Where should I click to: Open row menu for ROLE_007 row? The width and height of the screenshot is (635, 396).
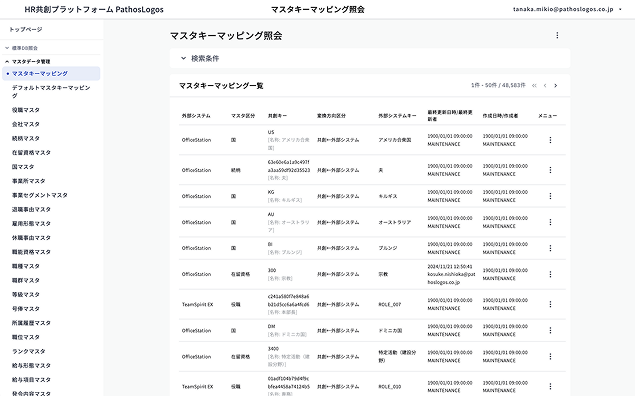[550, 304]
